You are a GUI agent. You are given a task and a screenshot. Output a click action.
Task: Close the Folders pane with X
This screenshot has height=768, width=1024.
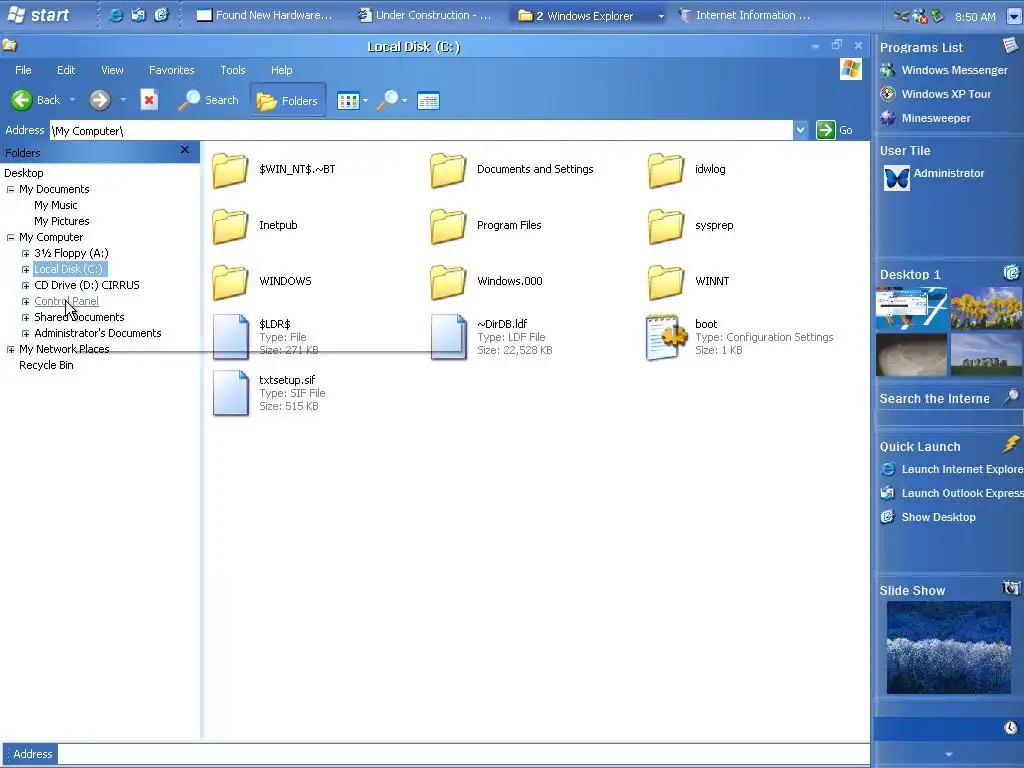(185, 150)
